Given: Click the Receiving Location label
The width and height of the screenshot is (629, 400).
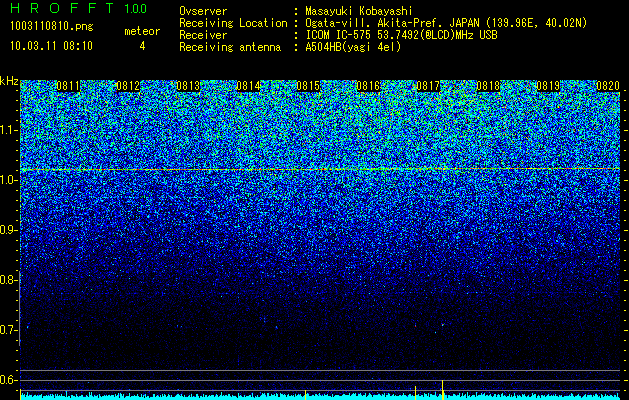Looking at the screenshot, I should point(233,23).
